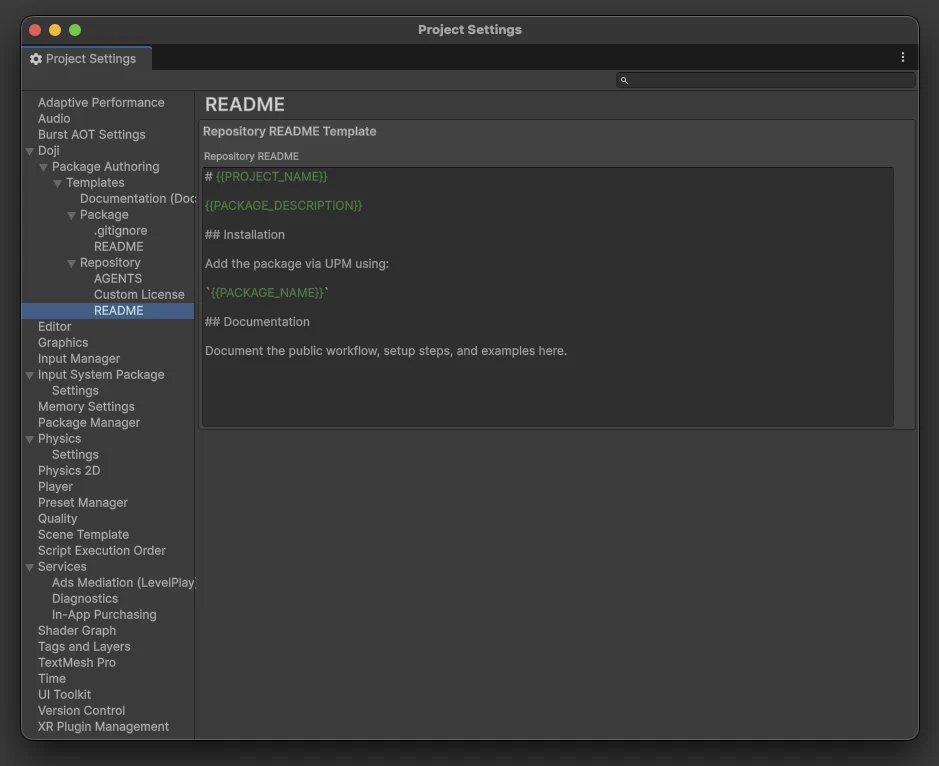Open Package Manager settings
This screenshot has height=766, width=939.
[x=89, y=423]
